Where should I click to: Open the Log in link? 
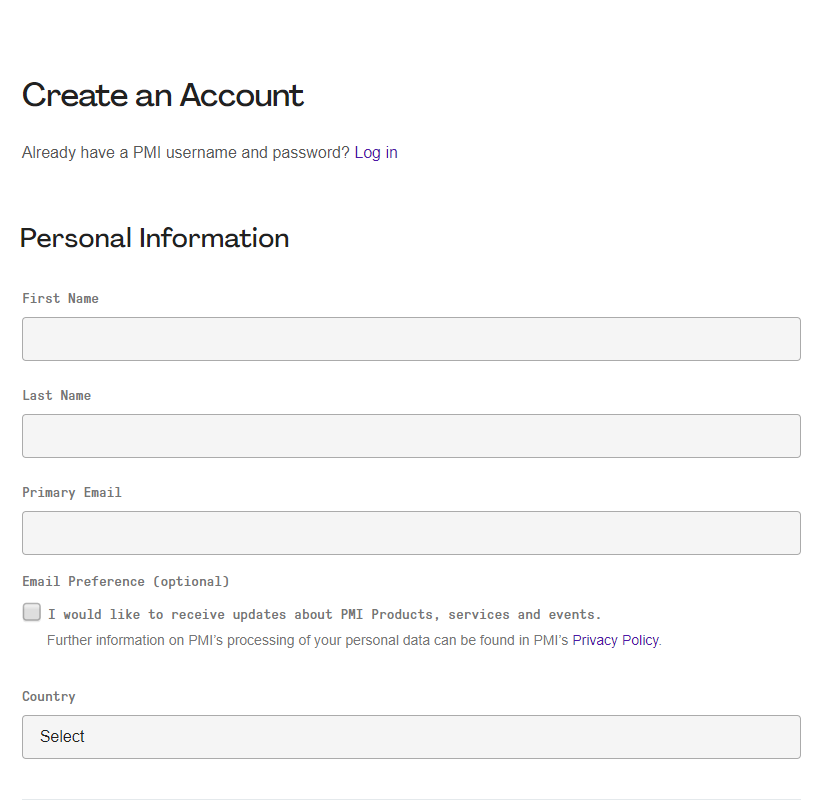(x=376, y=152)
